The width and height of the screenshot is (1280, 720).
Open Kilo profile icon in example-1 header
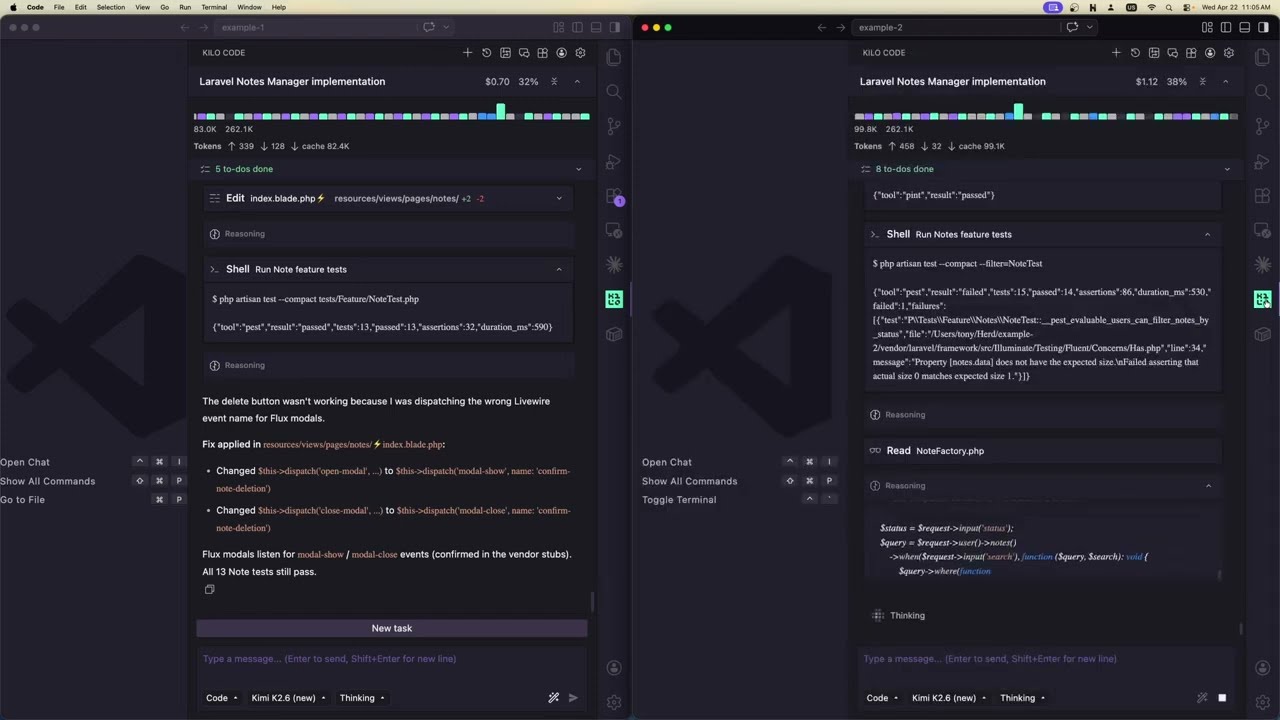561,53
